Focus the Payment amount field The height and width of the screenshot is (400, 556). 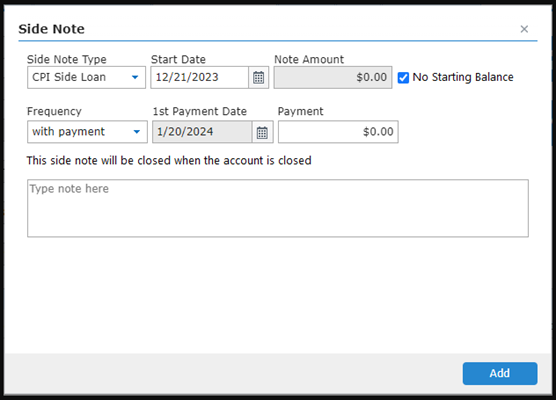tap(338, 132)
